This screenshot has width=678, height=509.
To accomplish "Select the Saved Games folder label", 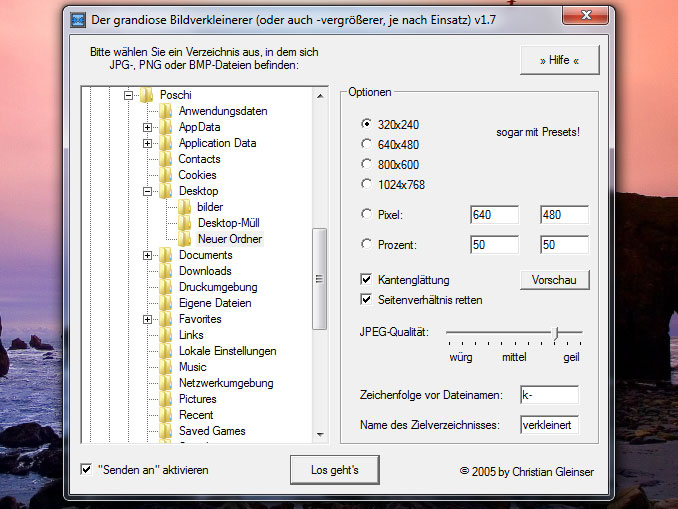I will pyautogui.click(x=212, y=431).
